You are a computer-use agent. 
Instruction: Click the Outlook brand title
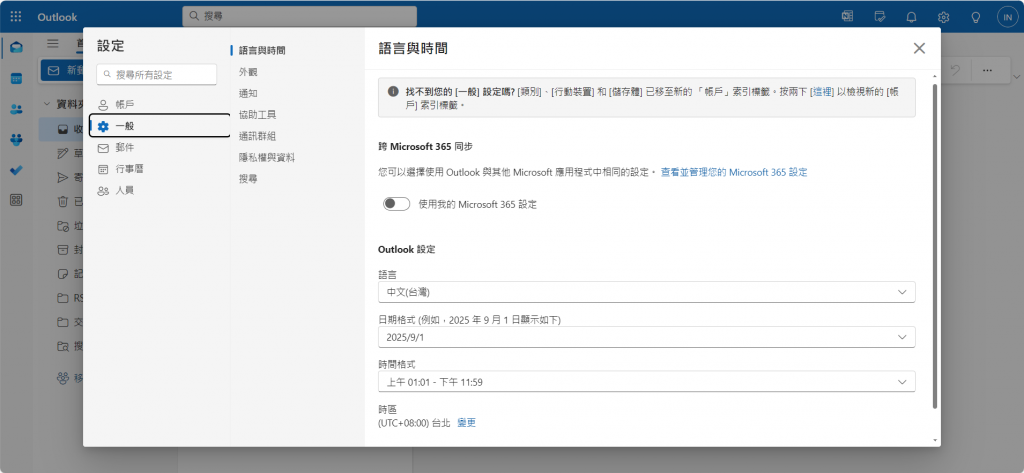57,17
